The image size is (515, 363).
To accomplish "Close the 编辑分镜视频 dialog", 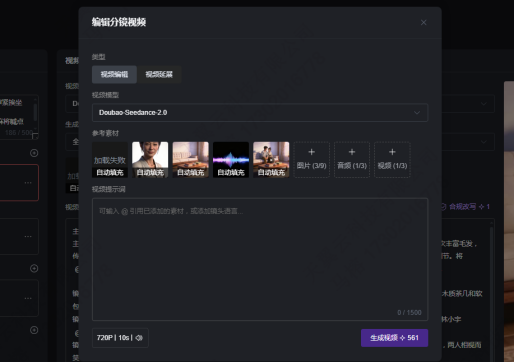I will 423,23.
